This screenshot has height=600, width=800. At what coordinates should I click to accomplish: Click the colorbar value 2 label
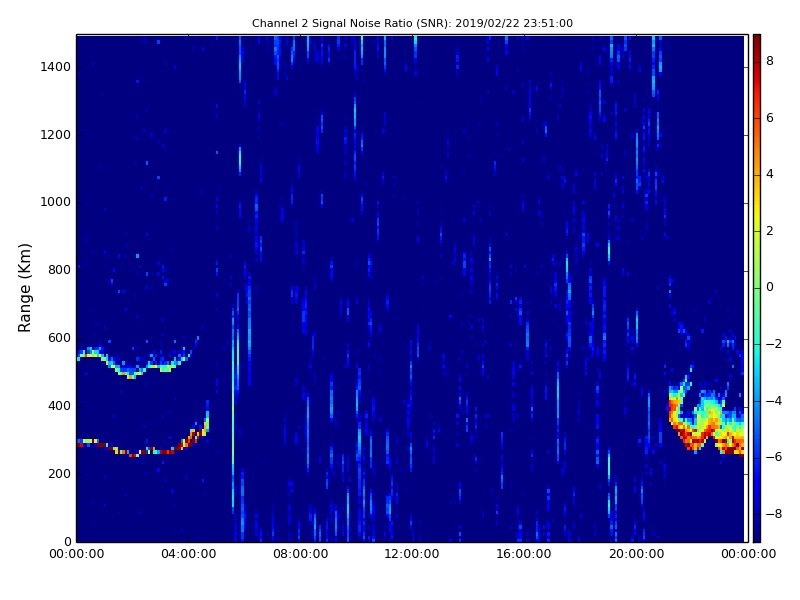tap(770, 231)
